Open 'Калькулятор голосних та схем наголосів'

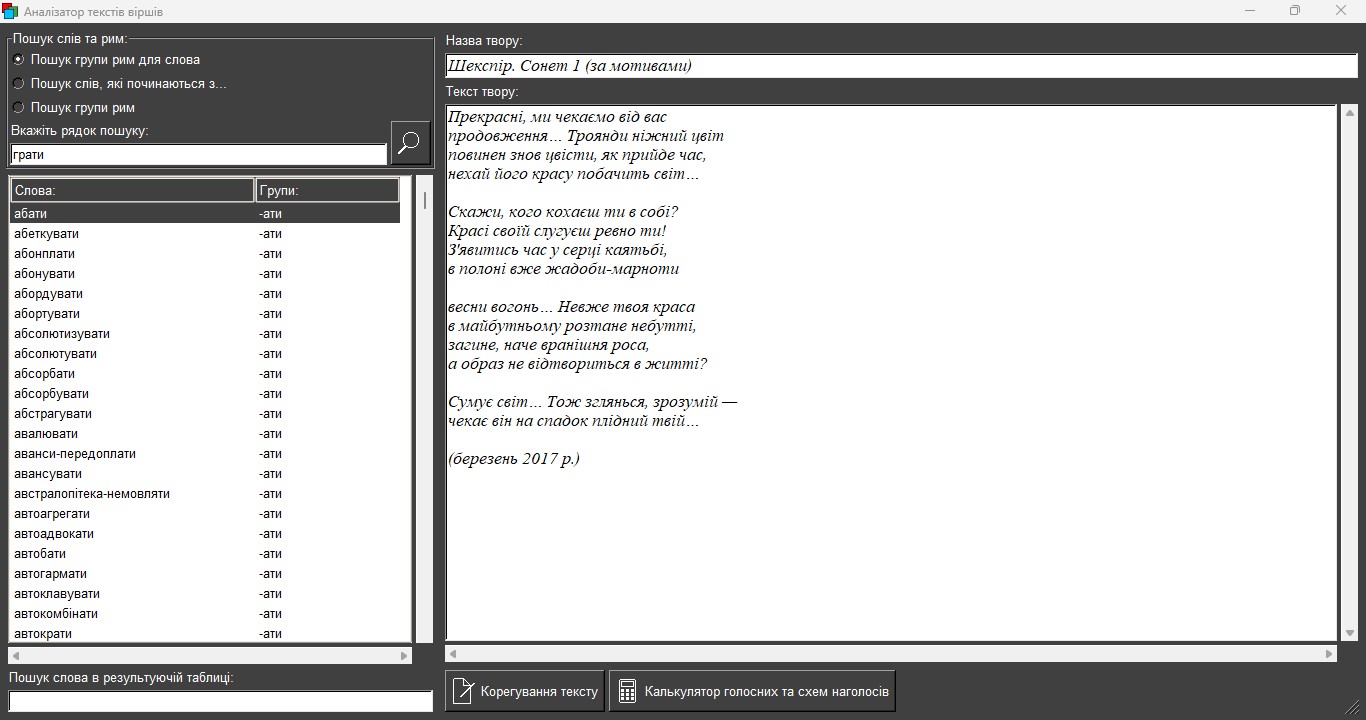pos(752,691)
